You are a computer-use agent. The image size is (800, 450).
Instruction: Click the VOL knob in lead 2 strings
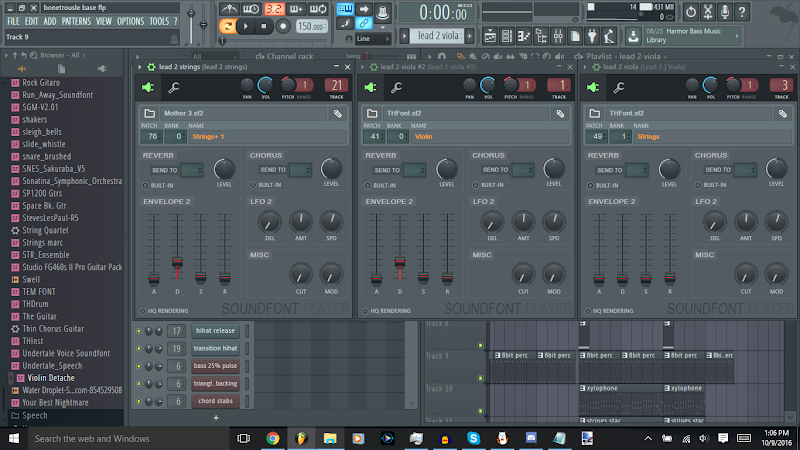click(265, 85)
